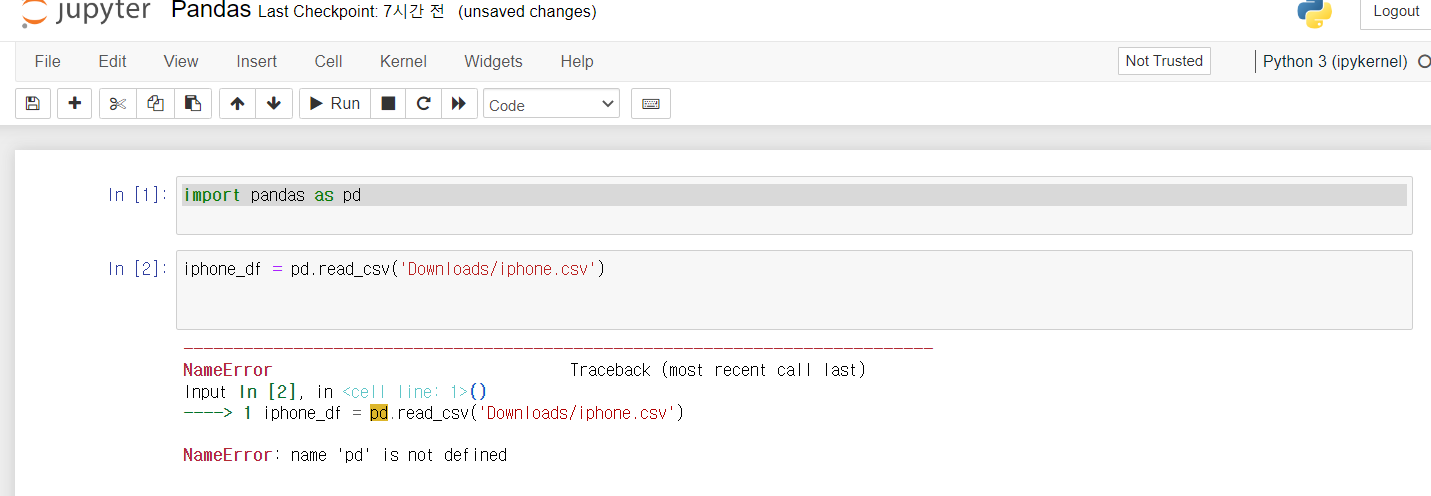The width and height of the screenshot is (1431, 496).
Task: Click into the import pandas code cell
Action: tap(795, 196)
